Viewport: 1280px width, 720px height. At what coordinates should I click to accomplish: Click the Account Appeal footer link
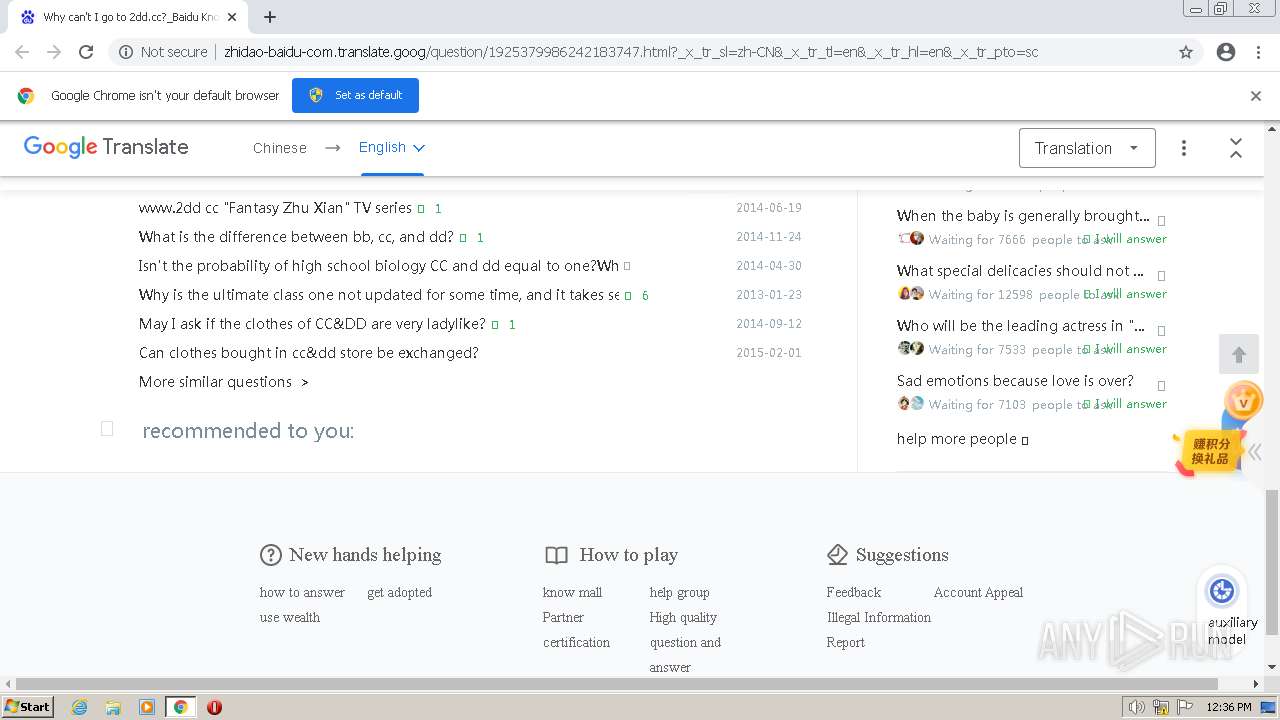point(978,592)
